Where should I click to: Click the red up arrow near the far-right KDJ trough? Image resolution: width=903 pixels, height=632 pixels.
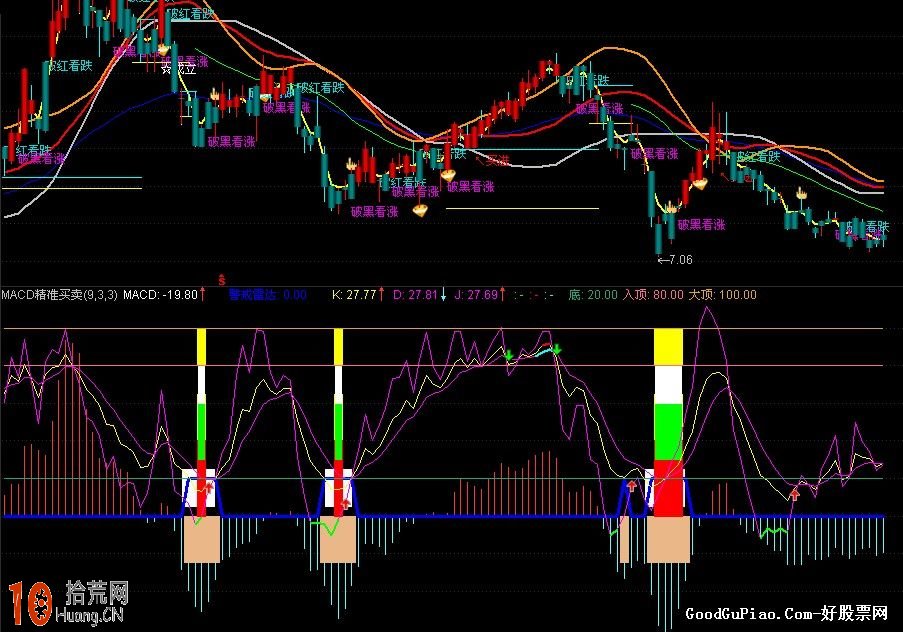795,494
